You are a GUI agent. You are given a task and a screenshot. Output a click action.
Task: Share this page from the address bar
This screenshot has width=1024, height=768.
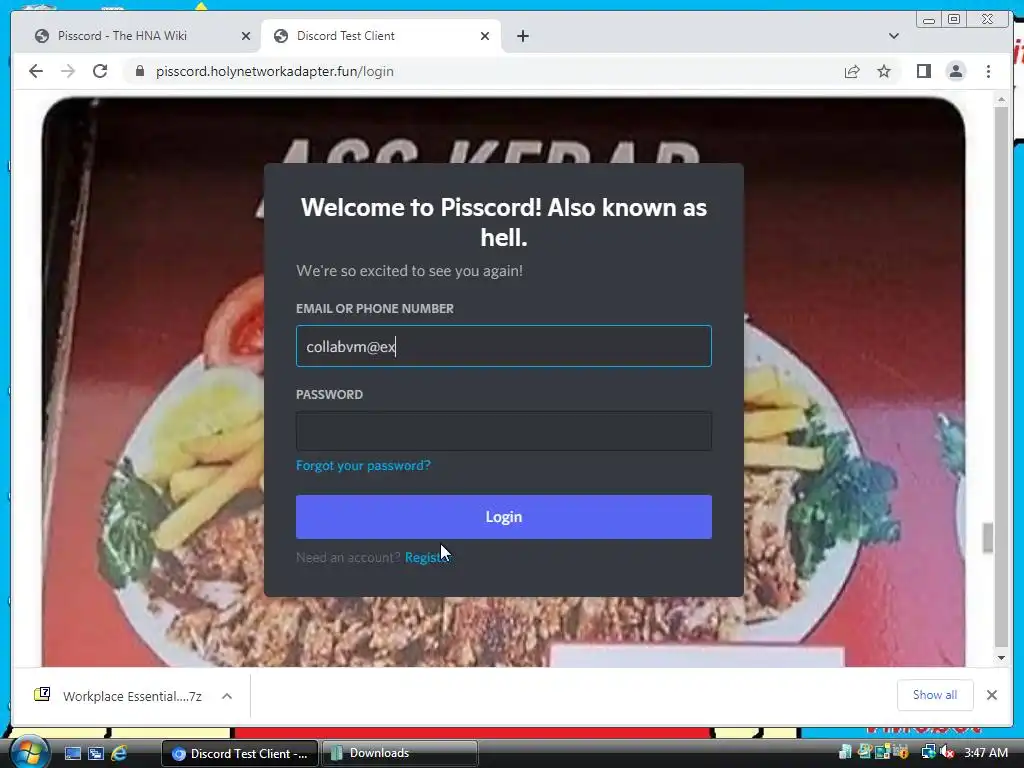[852, 71]
